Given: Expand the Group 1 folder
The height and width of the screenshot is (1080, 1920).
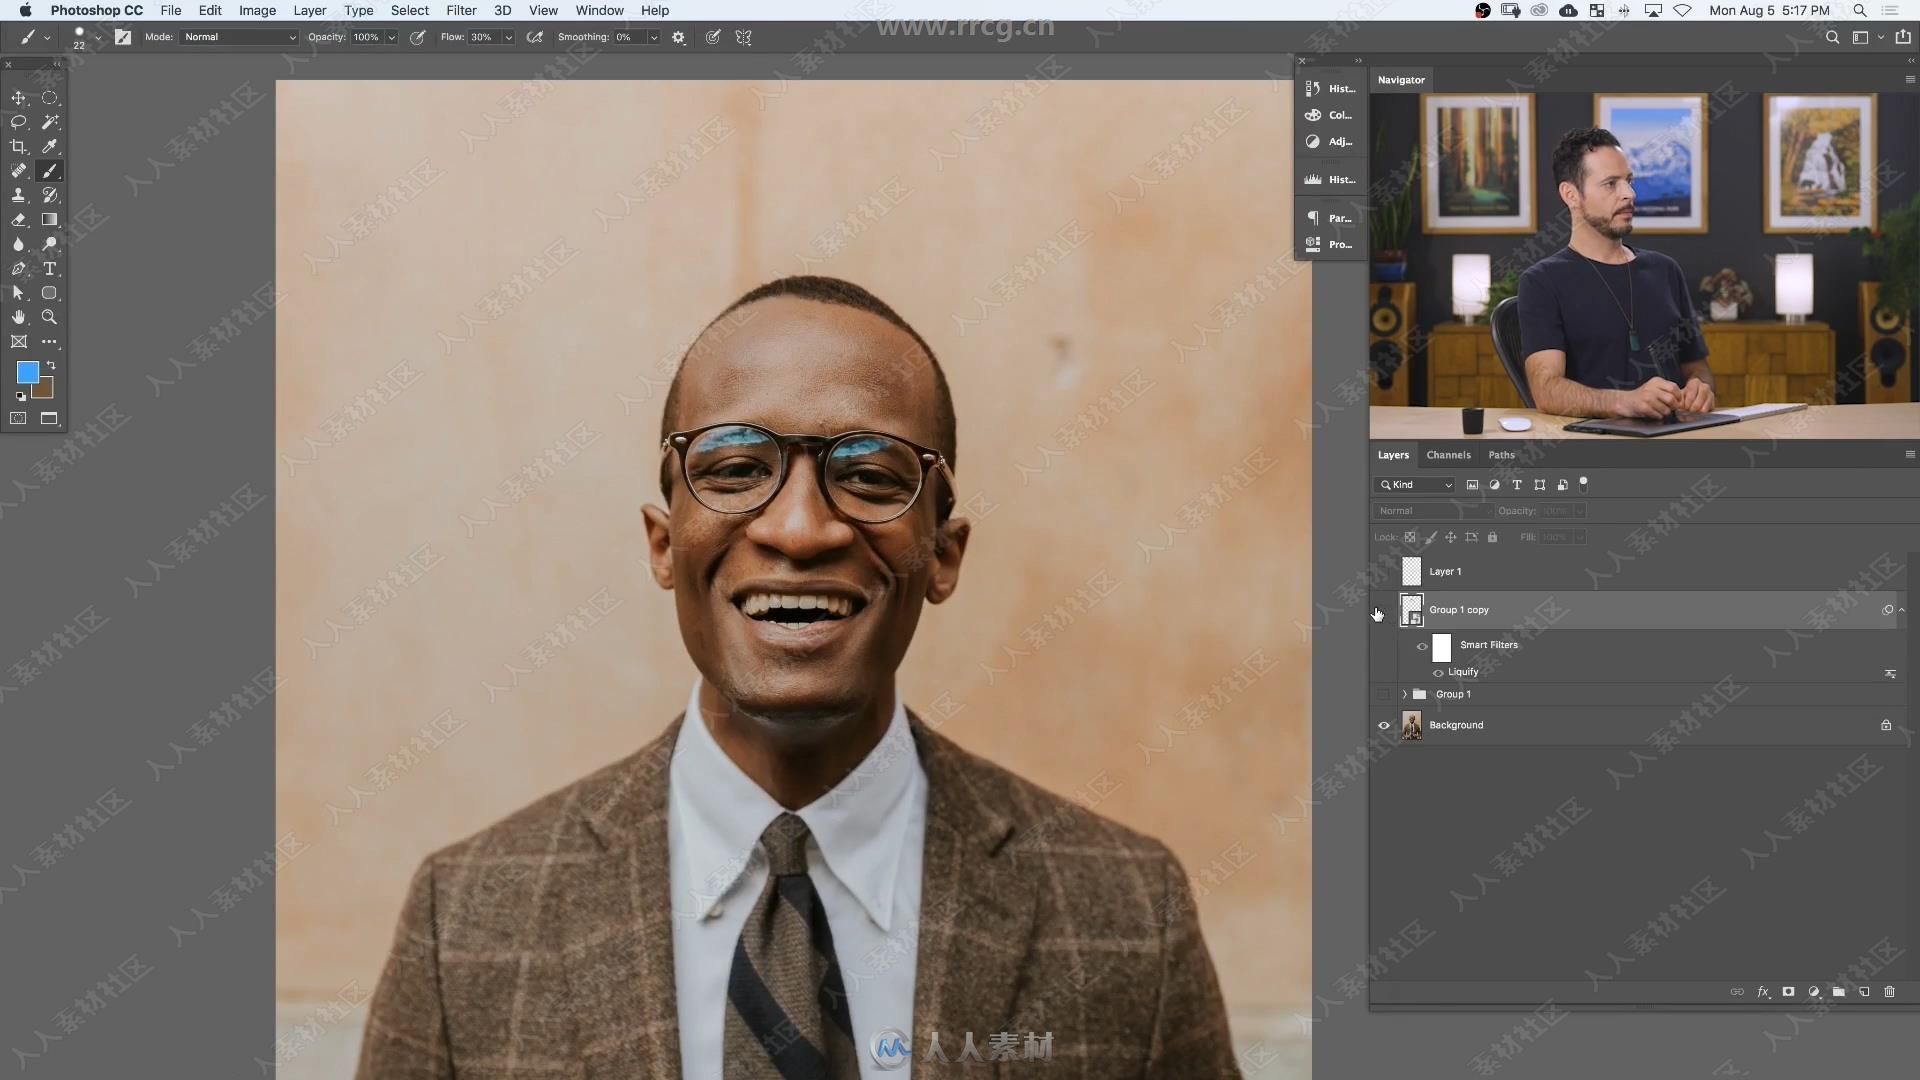Looking at the screenshot, I should (x=1404, y=694).
